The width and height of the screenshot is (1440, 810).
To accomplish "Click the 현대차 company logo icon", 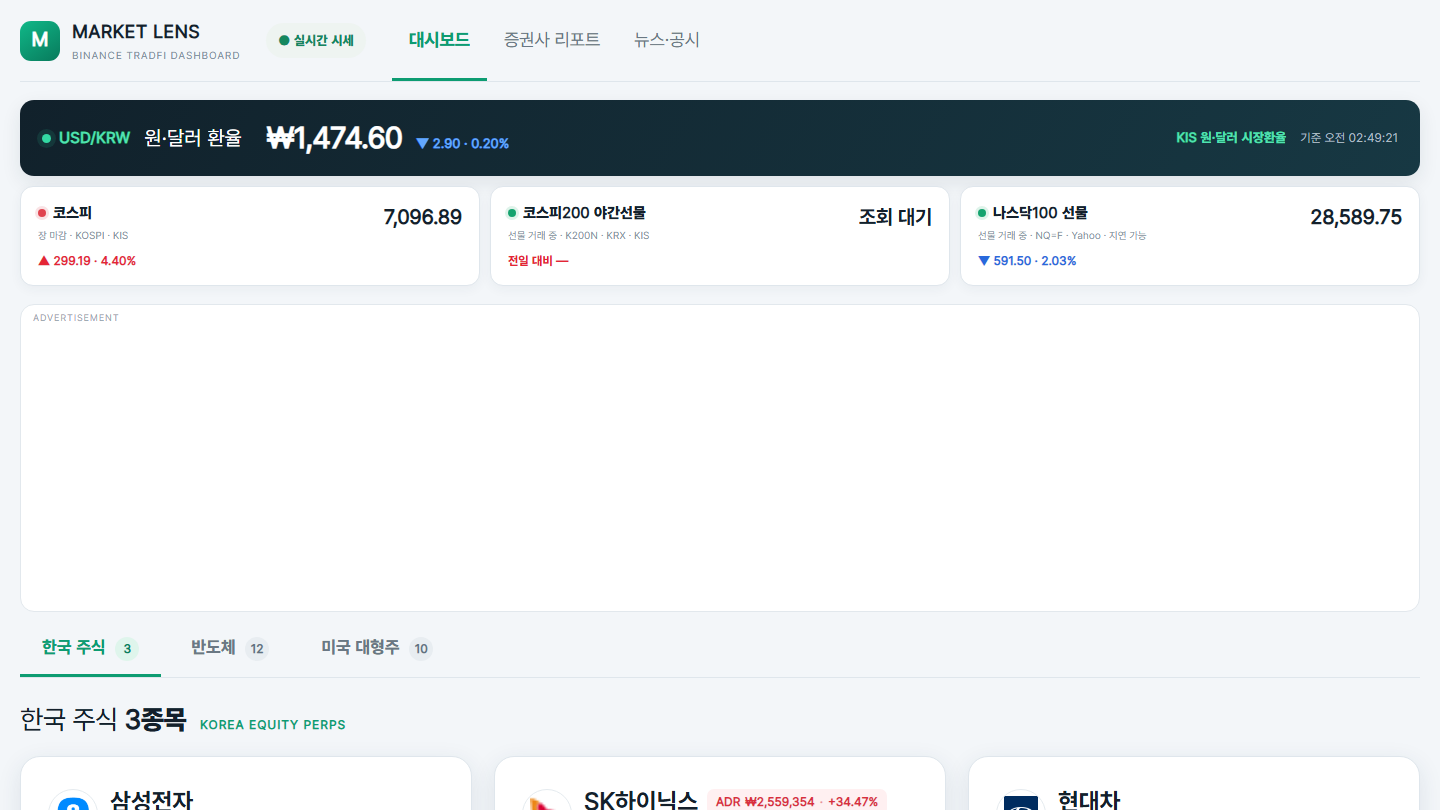I will [1021, 802].
